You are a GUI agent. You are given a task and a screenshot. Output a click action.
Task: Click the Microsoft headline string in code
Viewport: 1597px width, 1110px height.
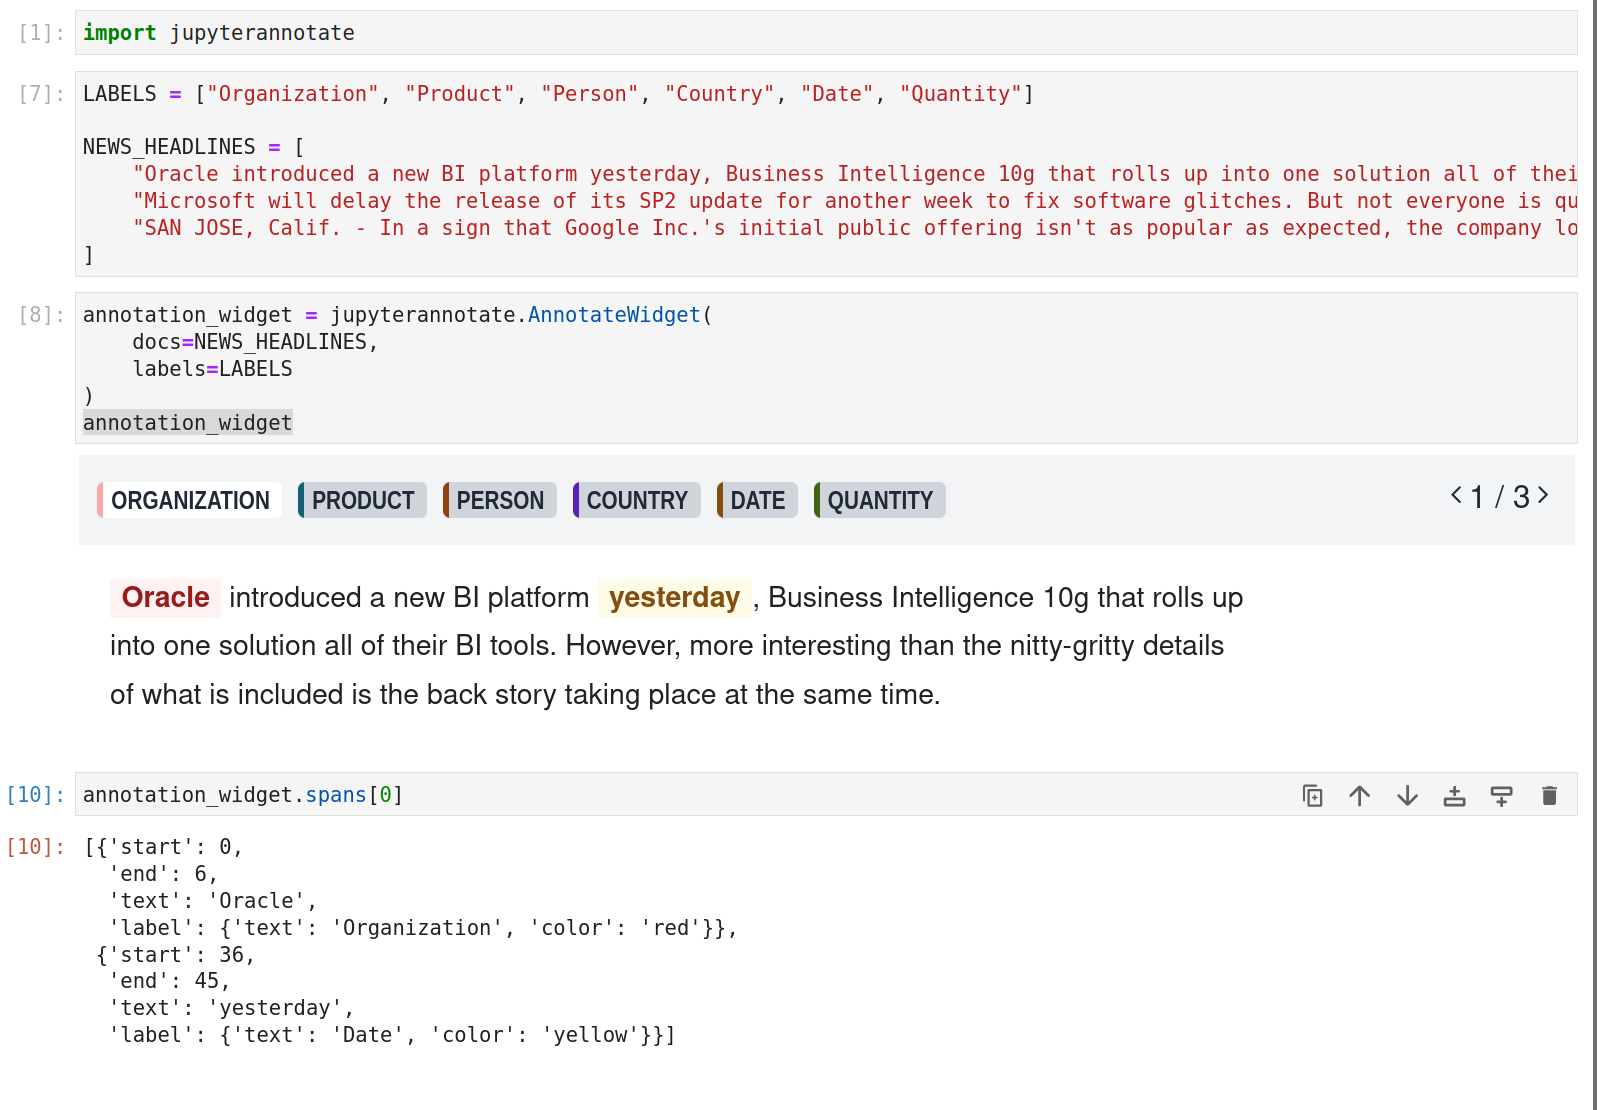[855, 201]
